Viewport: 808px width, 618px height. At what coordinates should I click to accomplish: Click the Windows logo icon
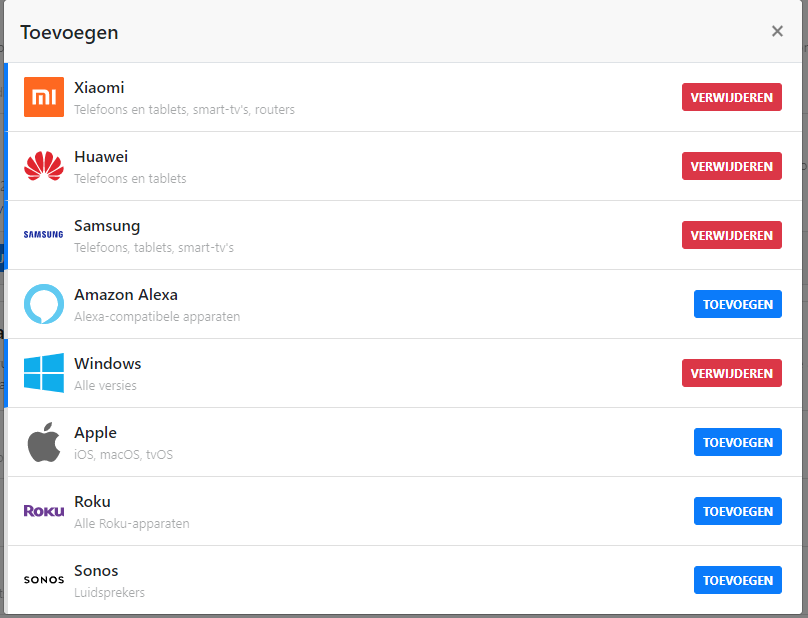coord(44,373)
